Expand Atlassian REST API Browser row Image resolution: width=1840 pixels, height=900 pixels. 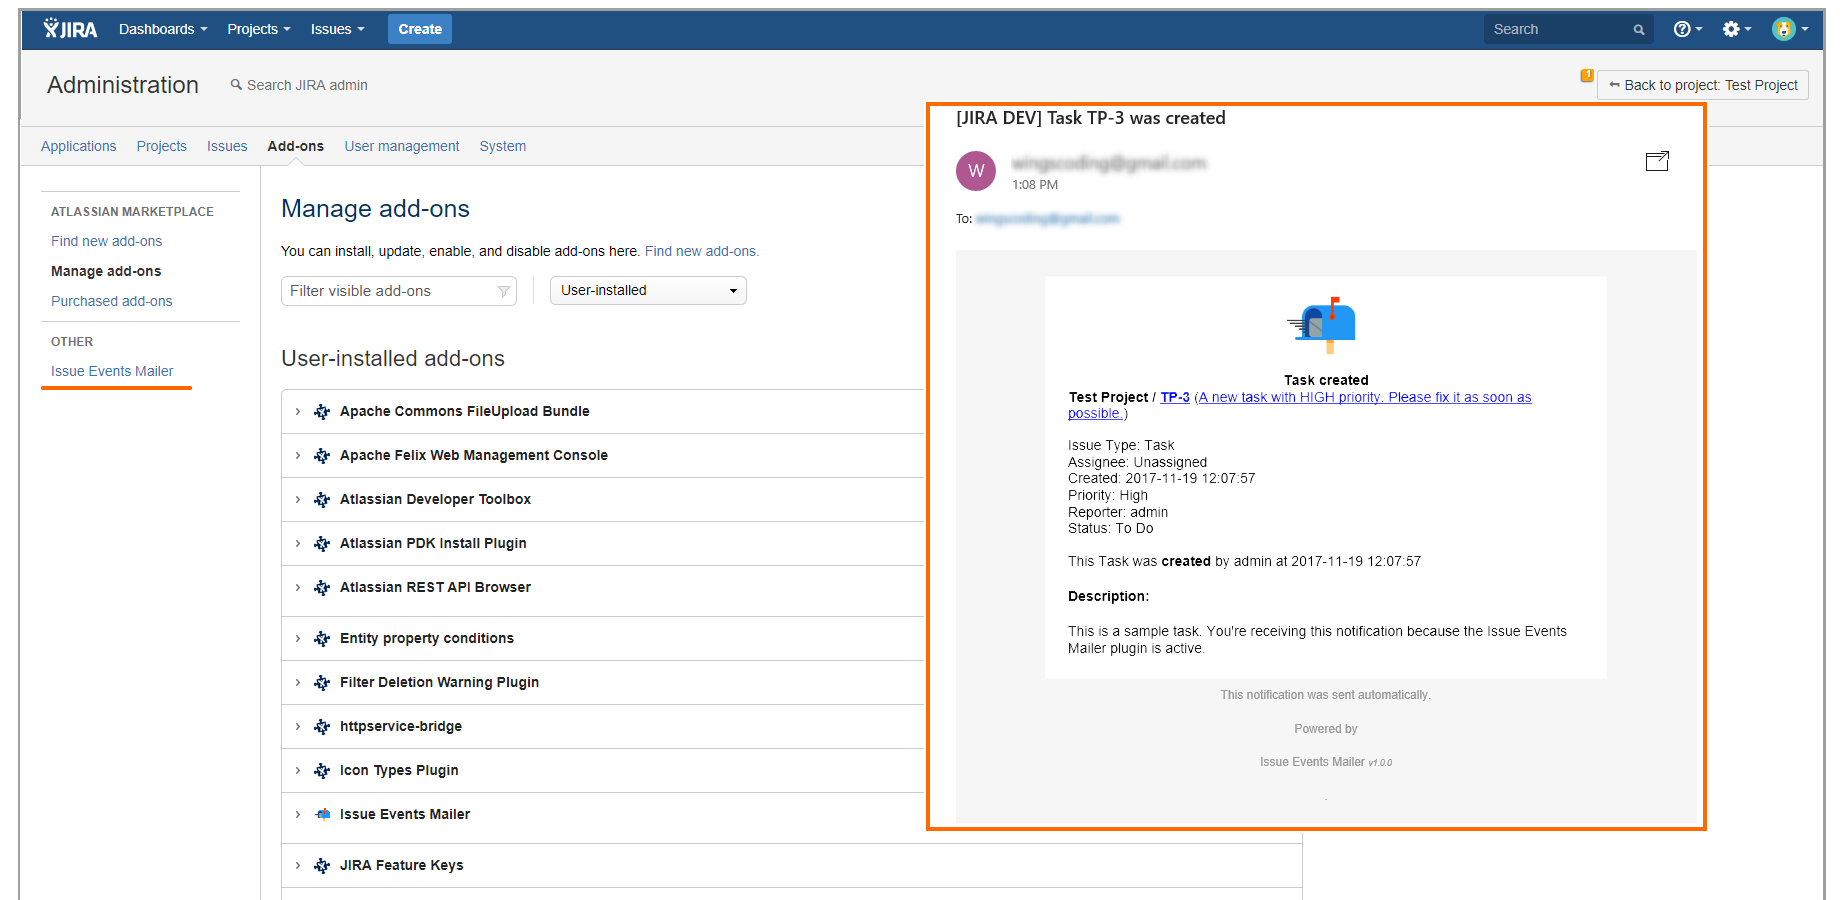[298, 587]
